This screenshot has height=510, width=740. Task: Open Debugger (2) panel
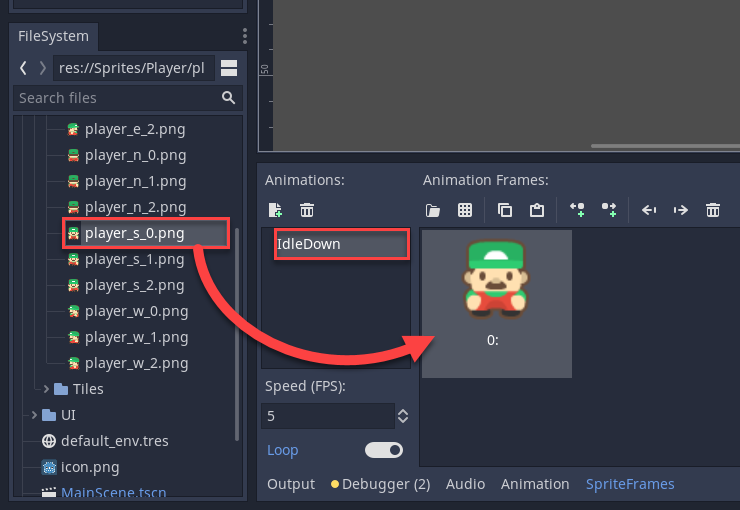tap(380, 484)
